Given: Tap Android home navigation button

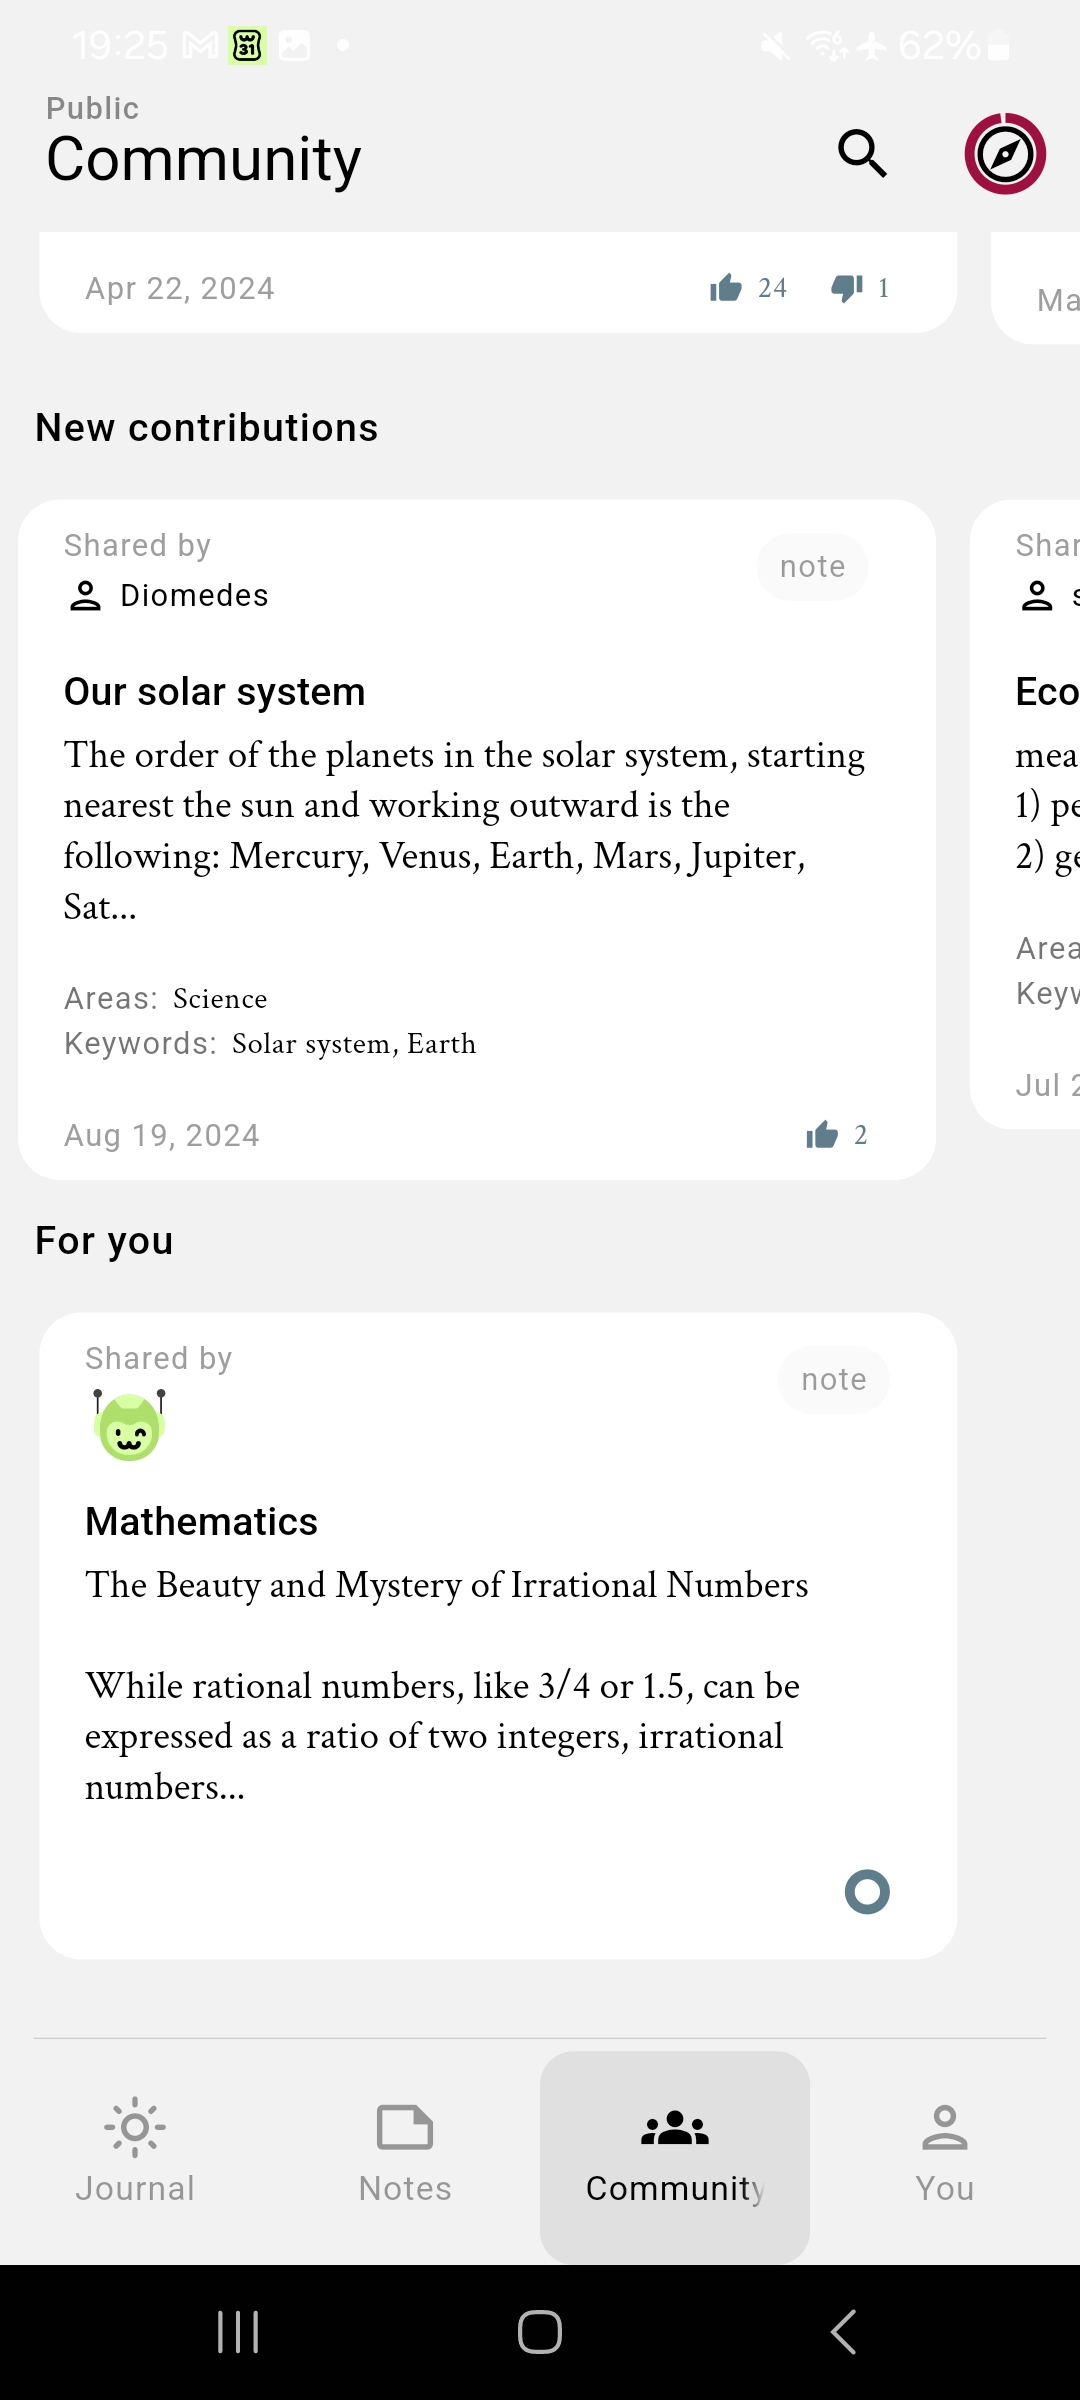Looking at the screenshot, I should coord(540,2332).
